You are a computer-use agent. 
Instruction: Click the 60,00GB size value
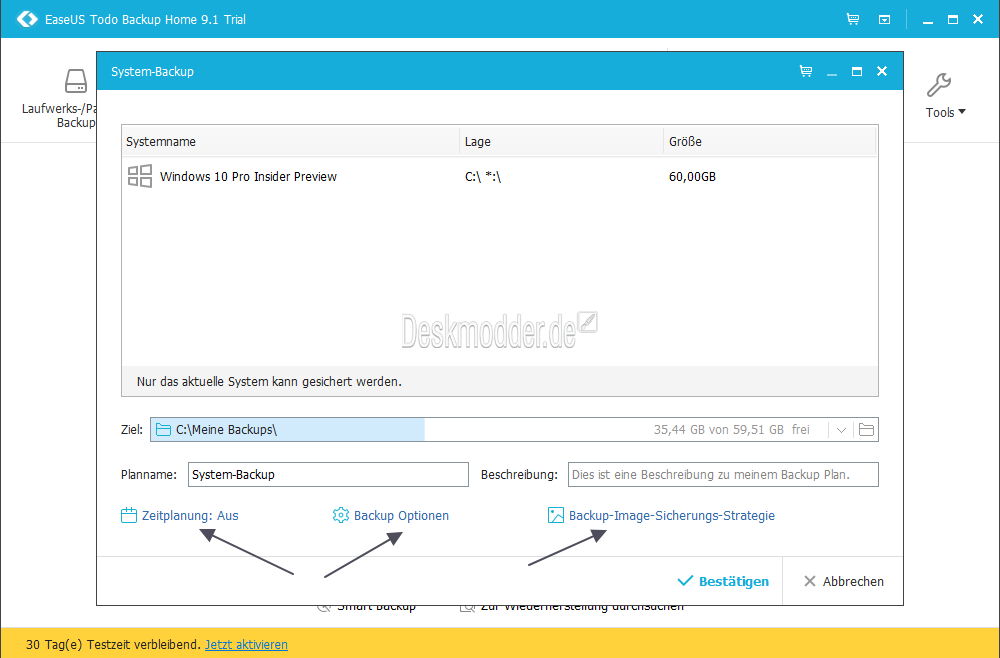point(692,177)
